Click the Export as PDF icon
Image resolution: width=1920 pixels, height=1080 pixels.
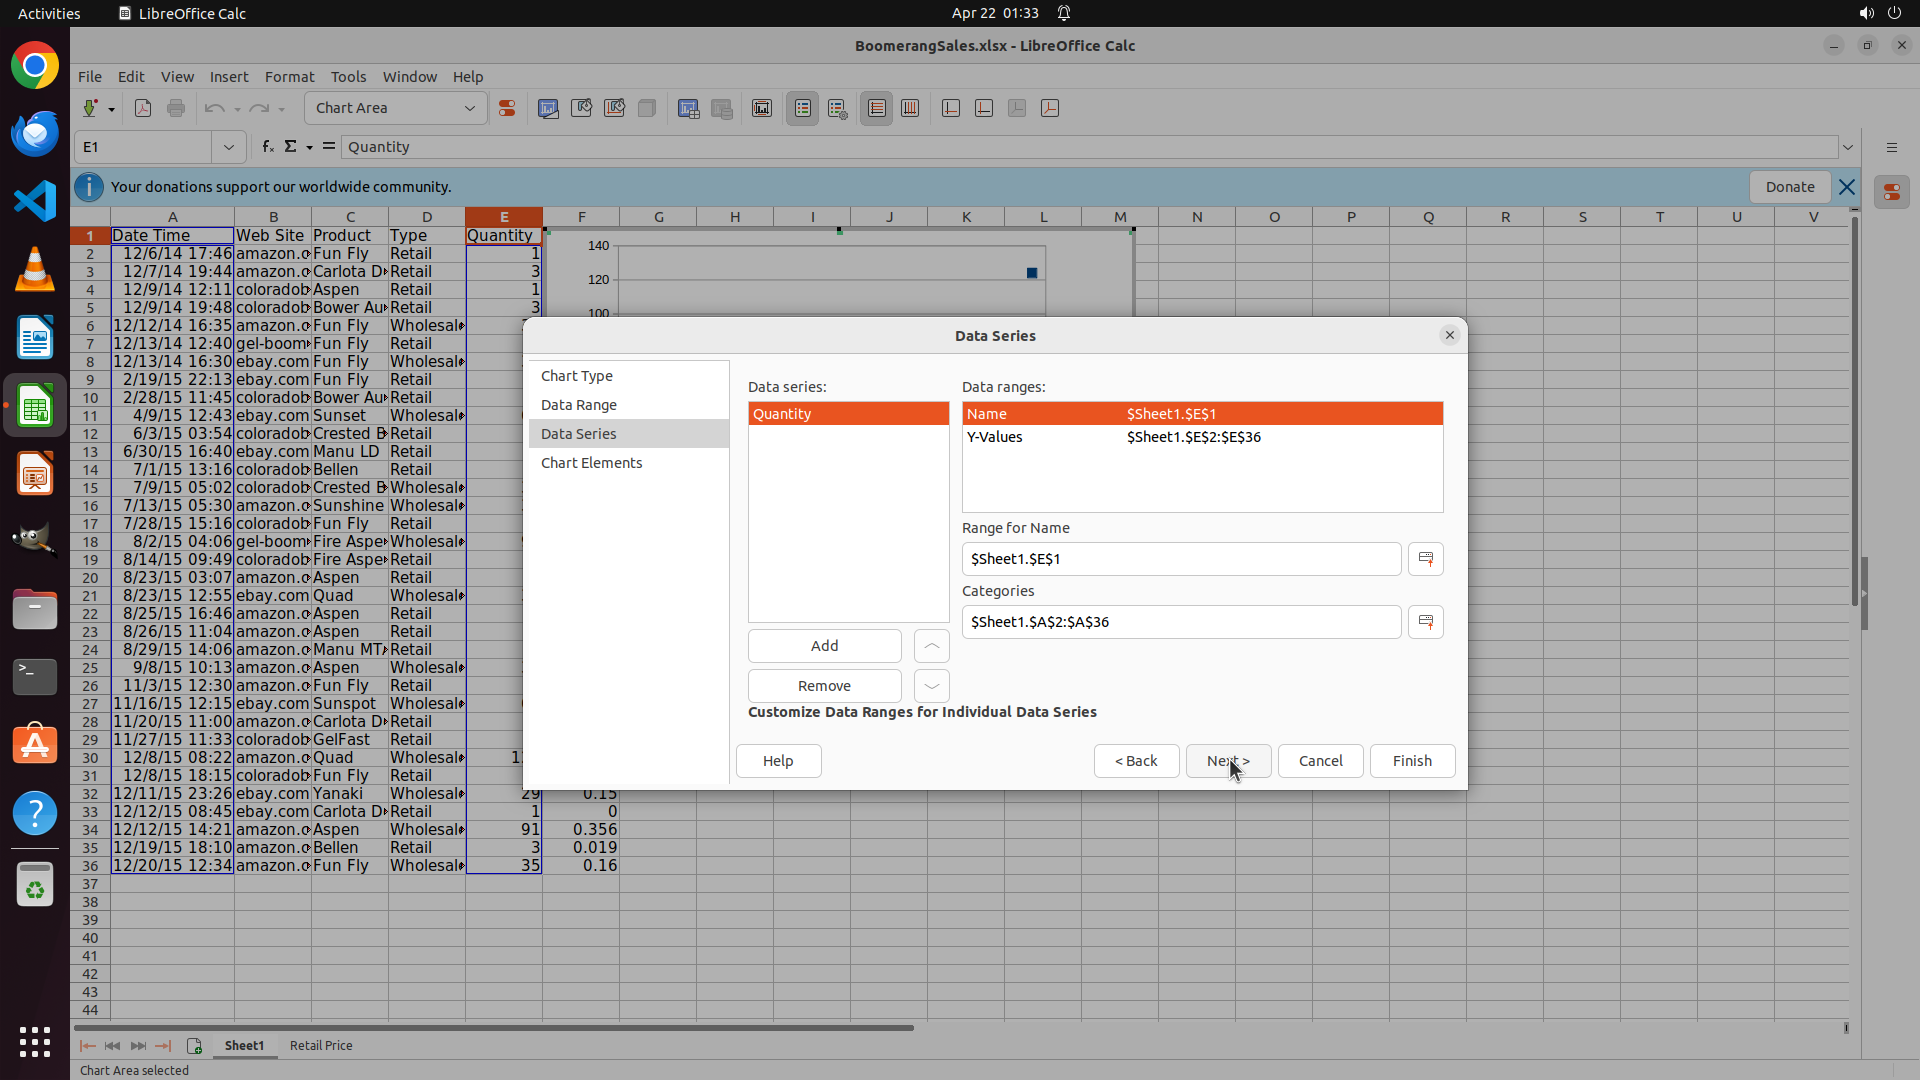pyautogui.click(x=143, y=108)
